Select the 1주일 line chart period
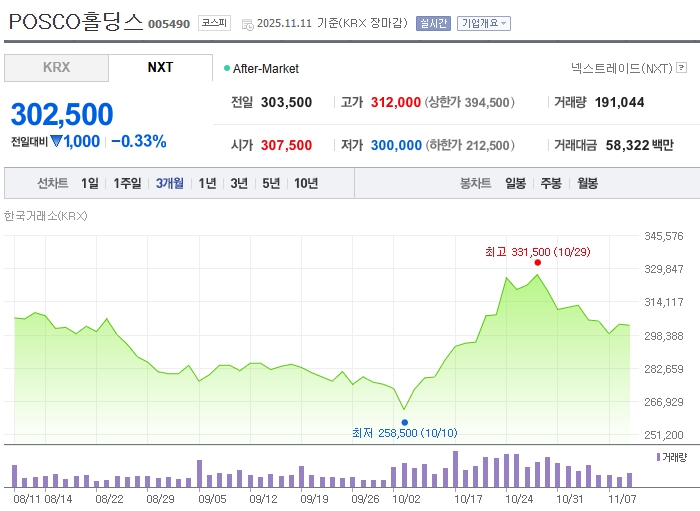The height and width of the screenshot is (511, 700). click(x=128, y=183)
